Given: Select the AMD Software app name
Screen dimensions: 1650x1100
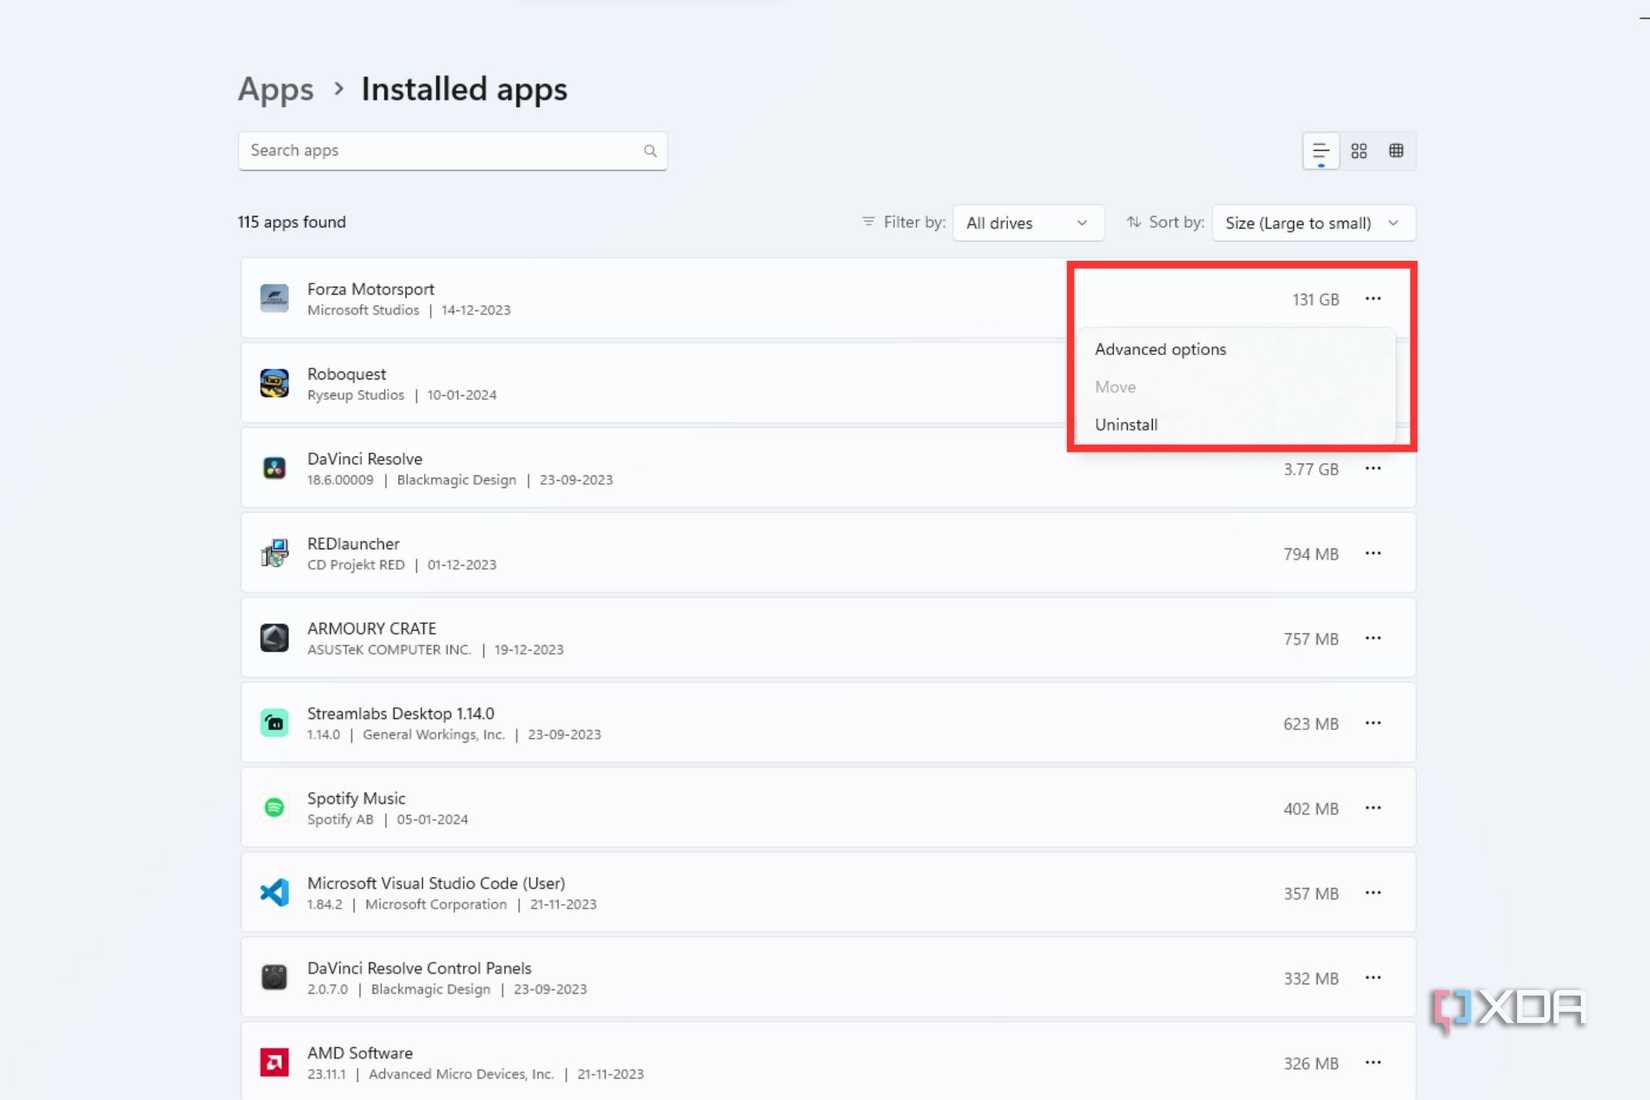Looking at the screenshot, I should (360, 1054).
